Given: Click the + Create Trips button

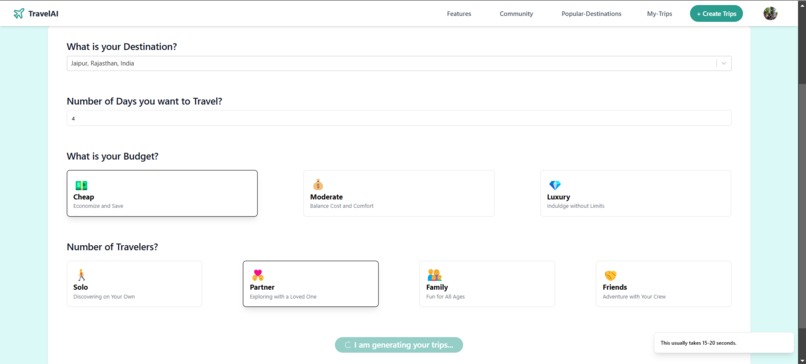Looking at the screenshot, I should (x=717, y=13).
